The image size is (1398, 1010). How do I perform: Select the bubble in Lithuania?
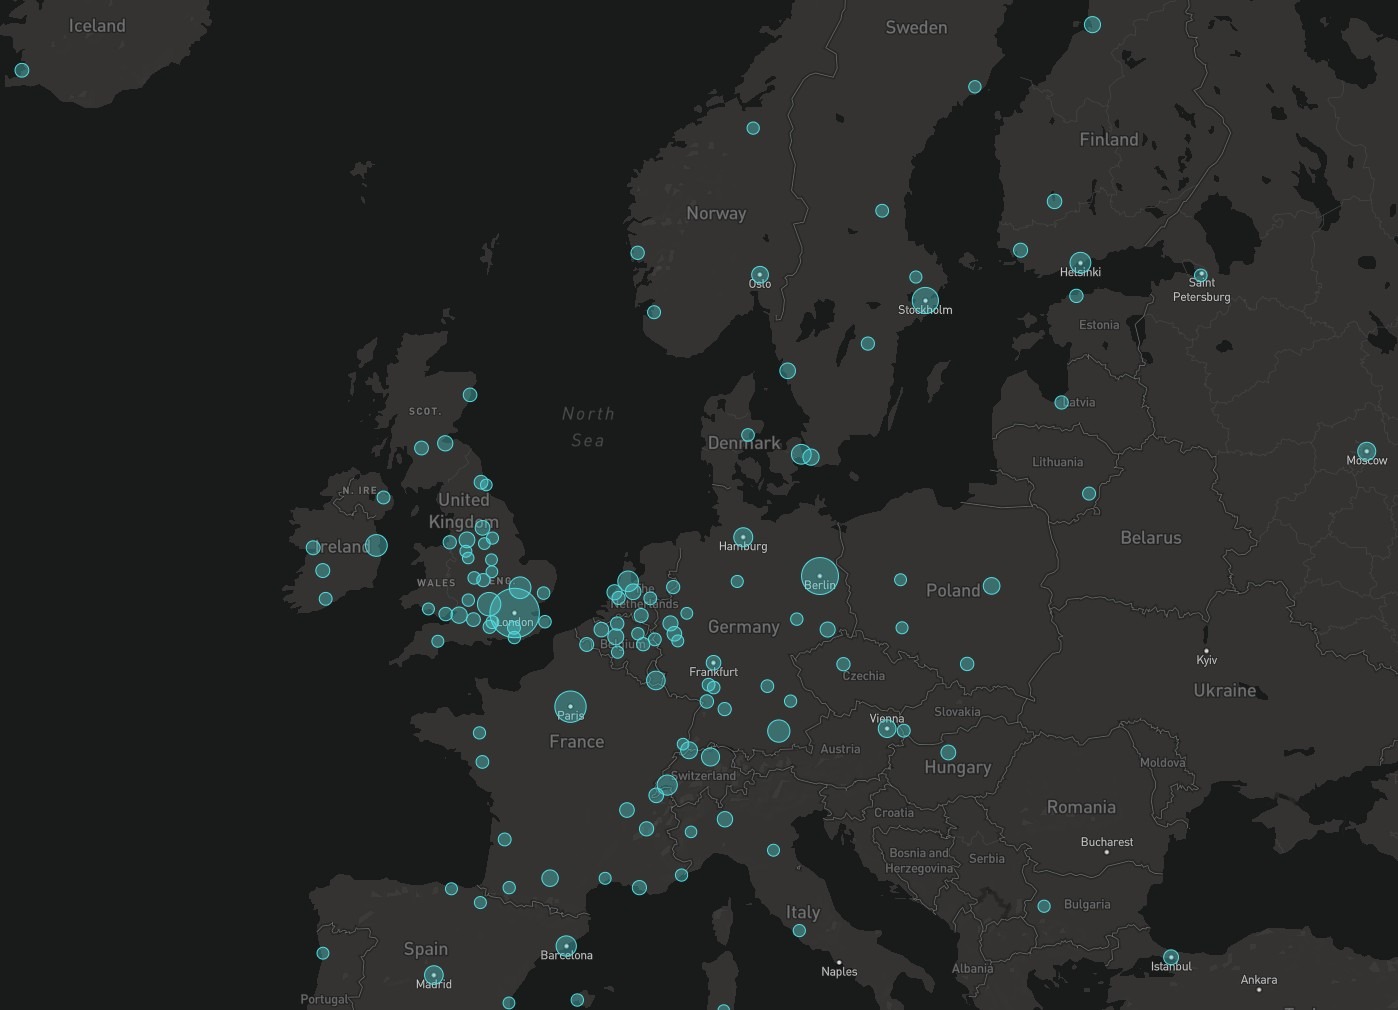point(1089,493)
